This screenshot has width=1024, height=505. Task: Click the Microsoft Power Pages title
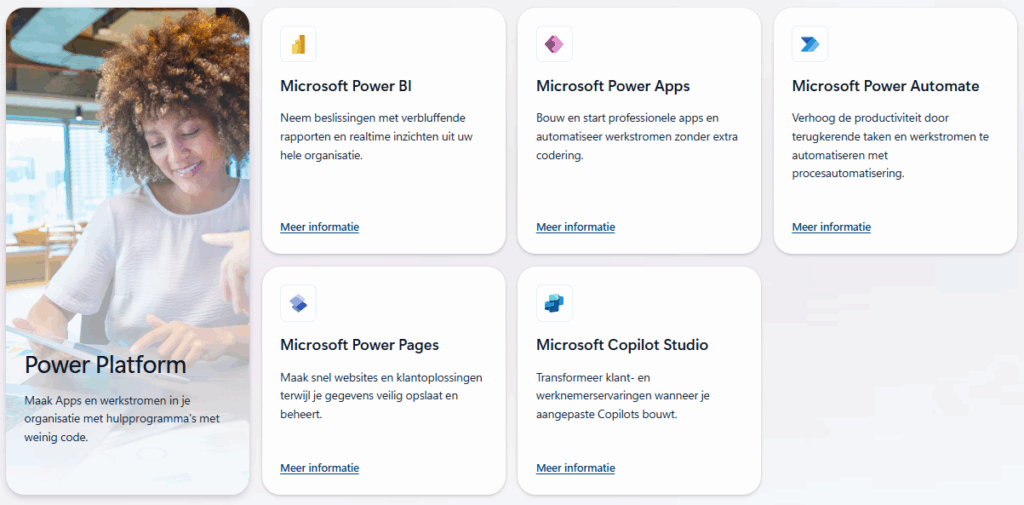[x=359, y=345]
